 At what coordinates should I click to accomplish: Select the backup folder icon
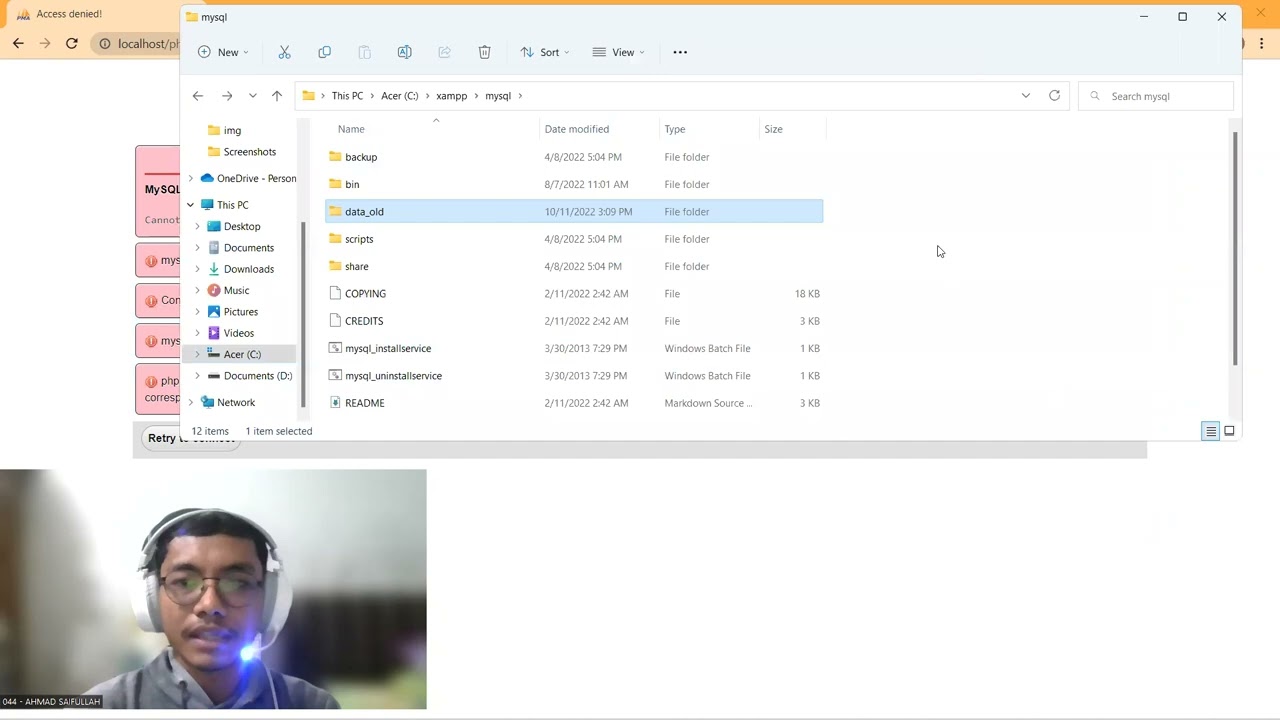[x=335, y=157]
